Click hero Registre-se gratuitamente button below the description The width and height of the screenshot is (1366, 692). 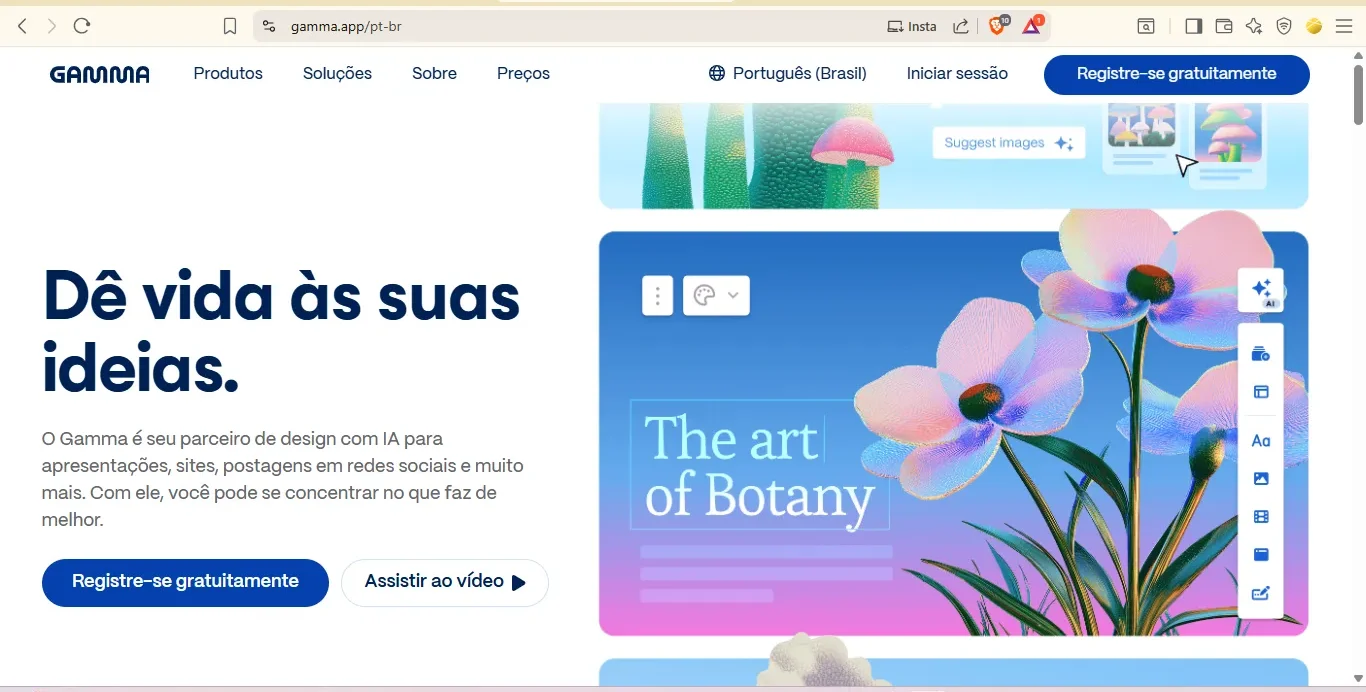(x=185, y=582)
